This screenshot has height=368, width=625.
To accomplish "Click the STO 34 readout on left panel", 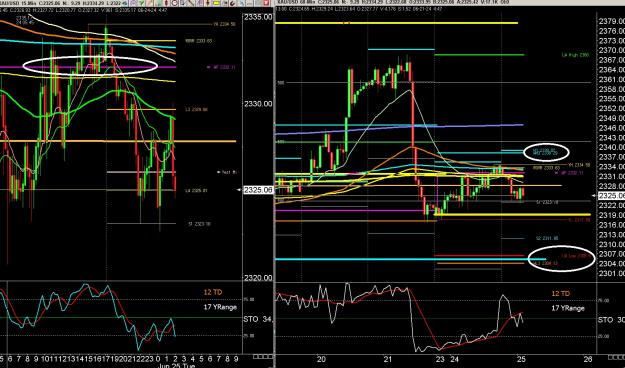I will click(x=258, y=319).
